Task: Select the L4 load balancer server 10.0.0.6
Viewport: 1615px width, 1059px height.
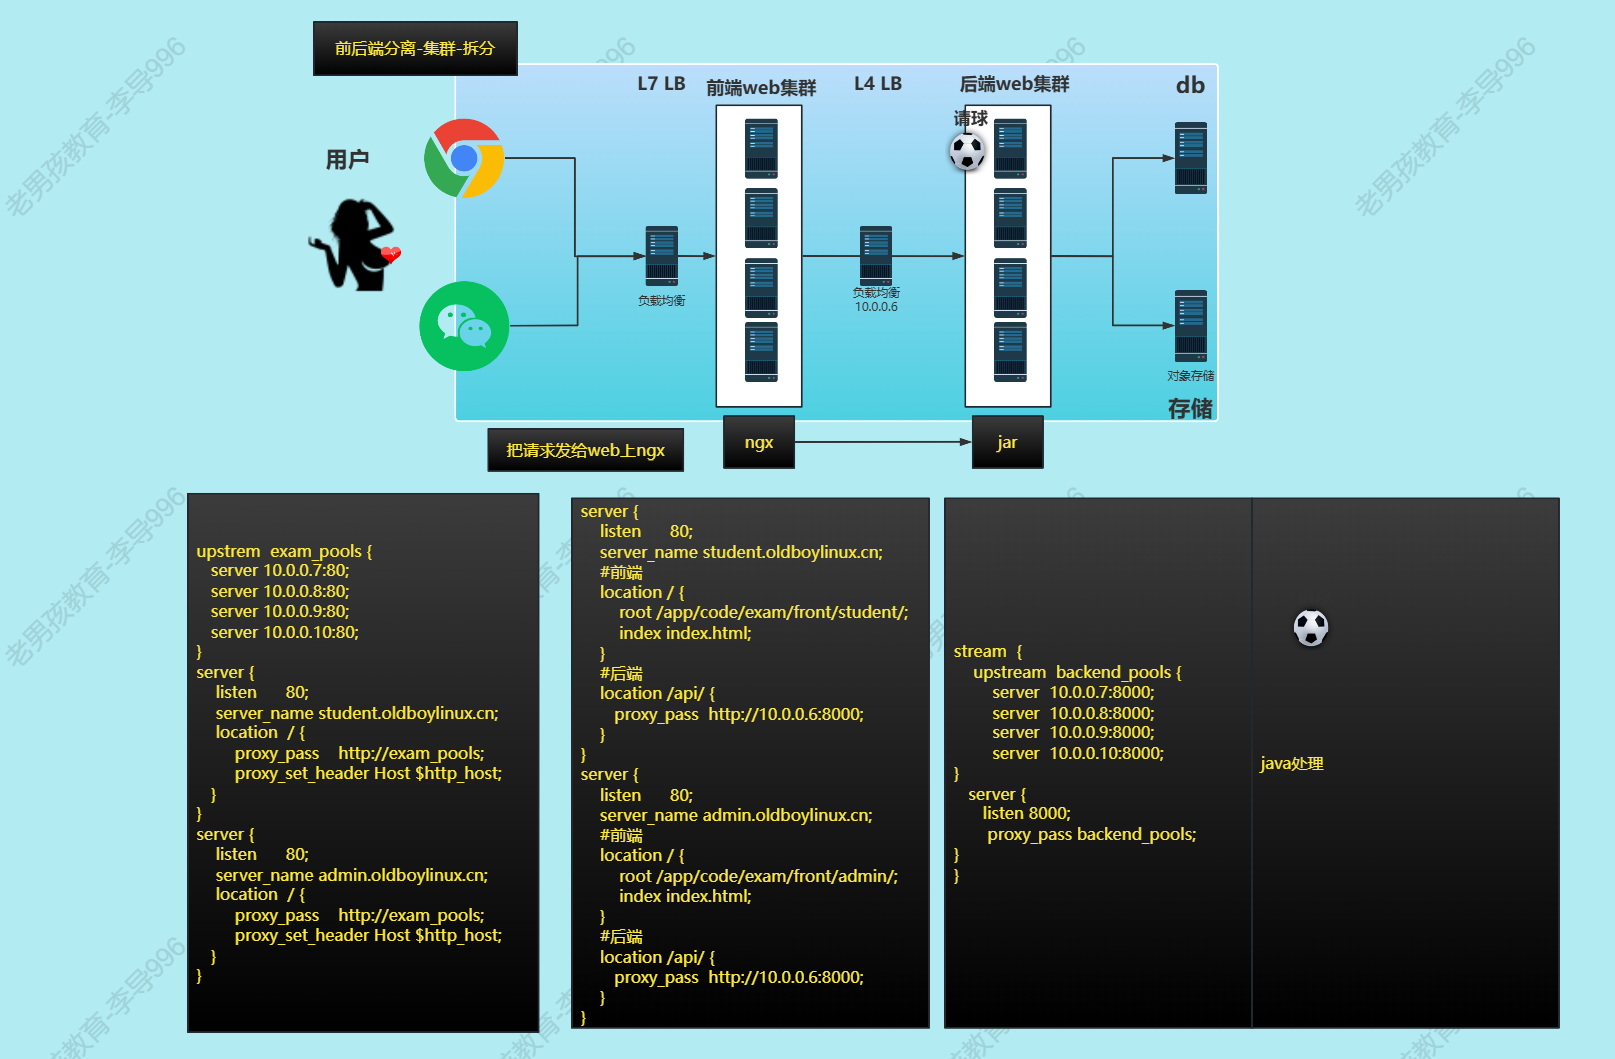Action: click(875, 255)
